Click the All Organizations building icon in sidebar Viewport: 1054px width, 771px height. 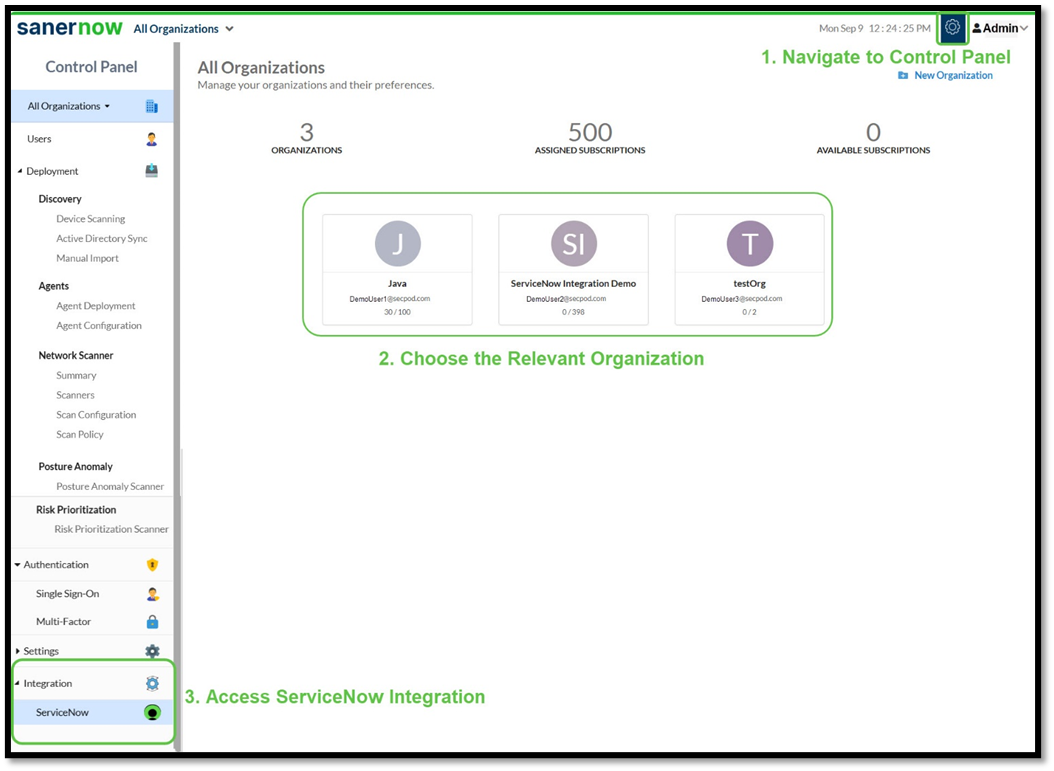click(152, 106)
